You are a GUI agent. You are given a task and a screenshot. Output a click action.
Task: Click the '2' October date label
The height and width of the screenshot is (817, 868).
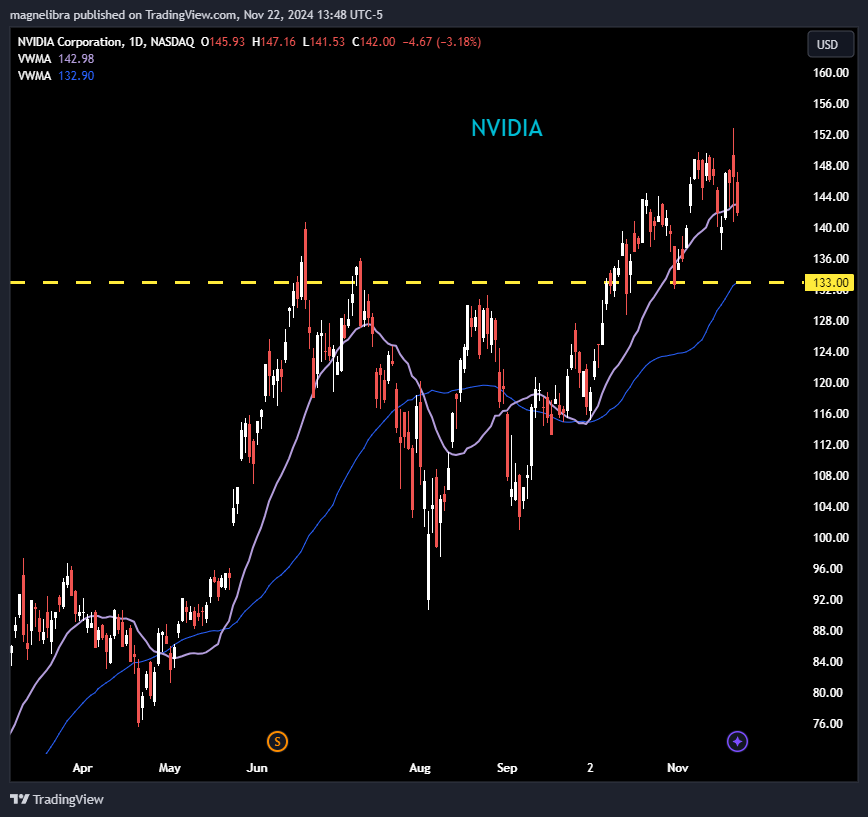pyautogui.click(x=590, y=768)
